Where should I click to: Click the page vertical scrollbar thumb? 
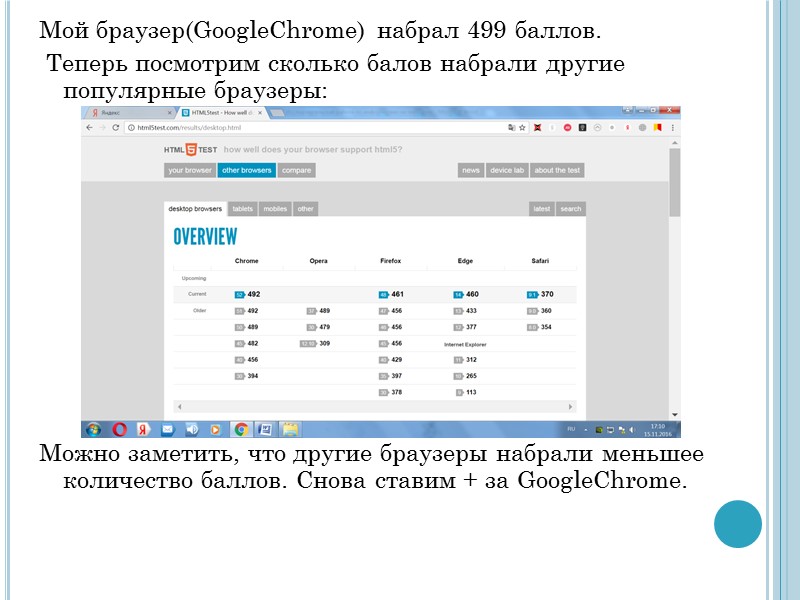point(674,182)
